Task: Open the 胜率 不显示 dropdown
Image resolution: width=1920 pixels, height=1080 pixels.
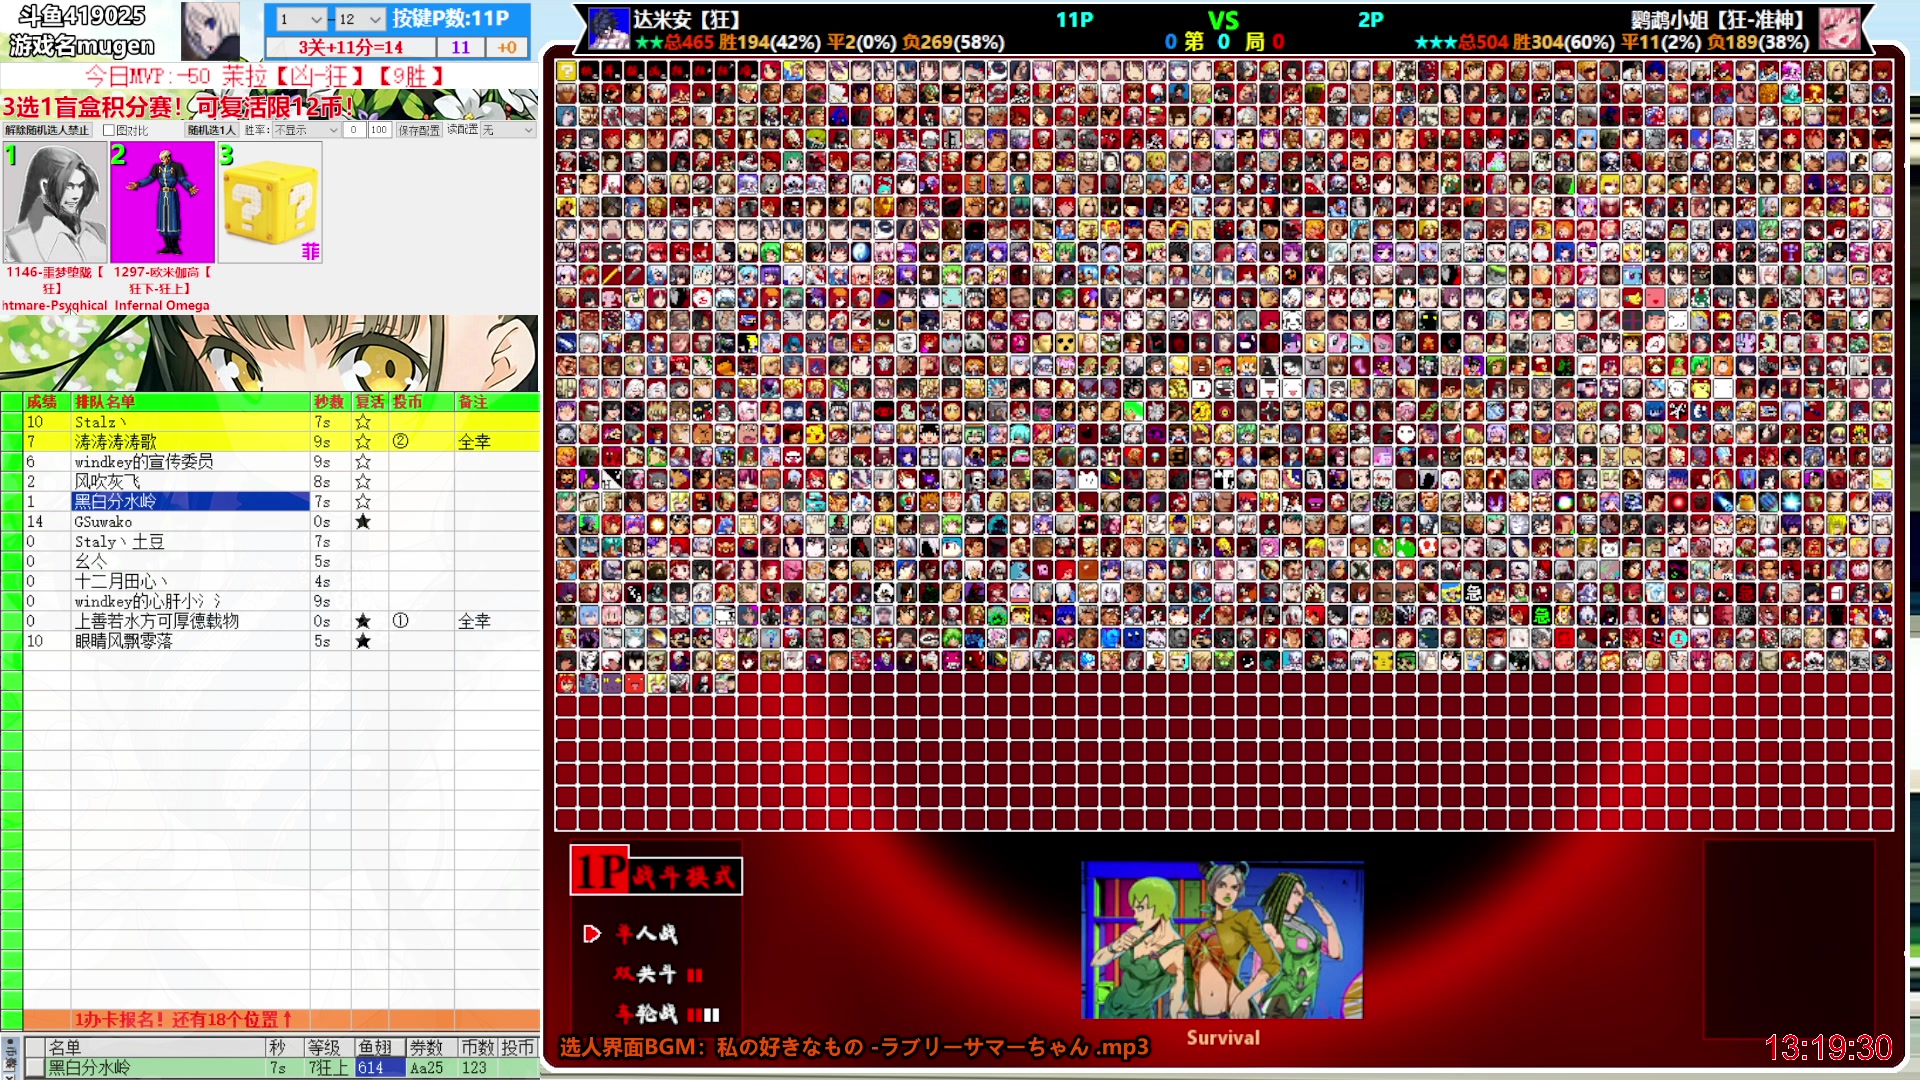Action: coord(306,130)
